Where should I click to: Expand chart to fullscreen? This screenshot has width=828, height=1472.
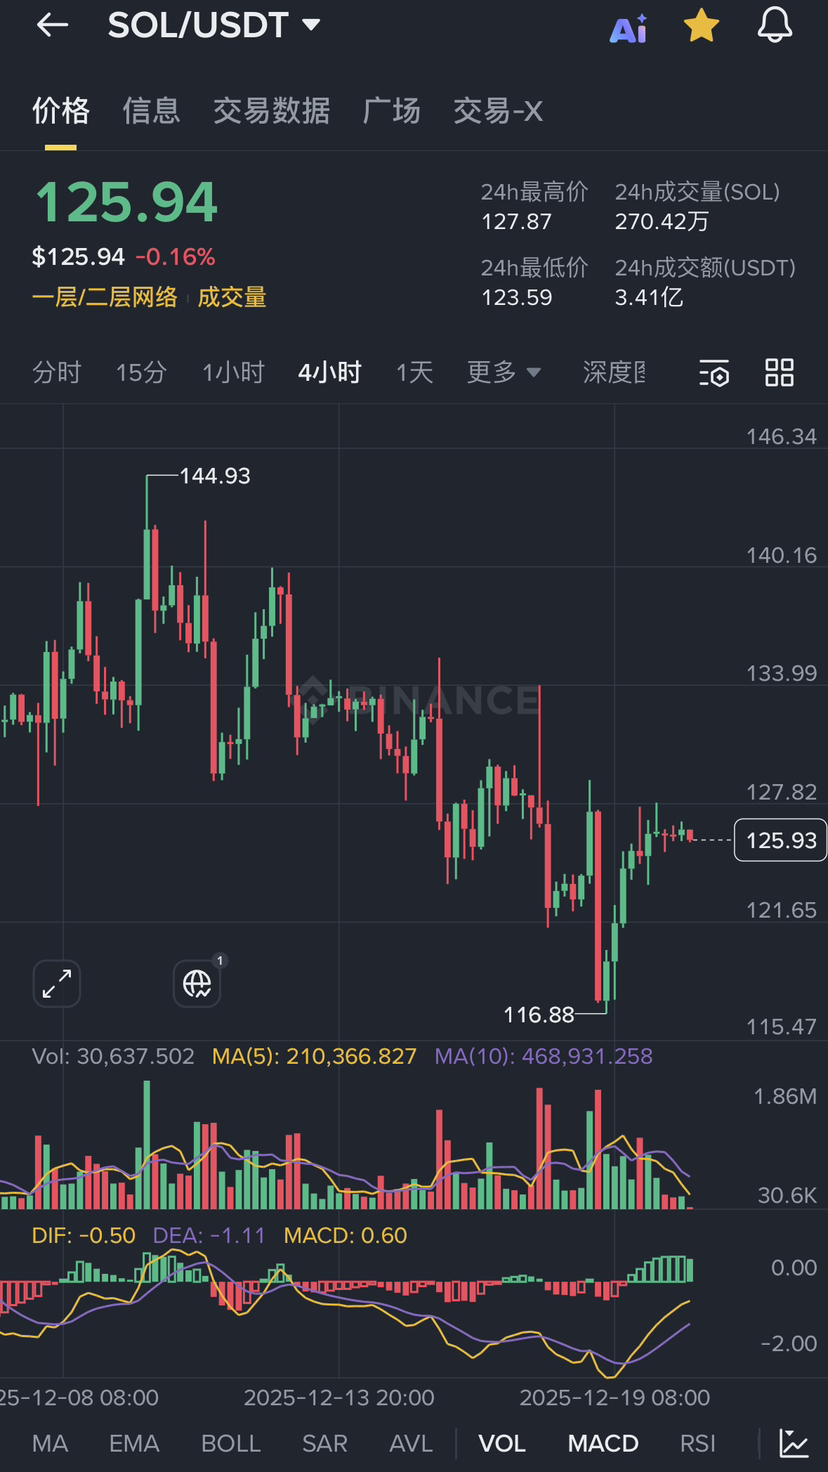[x=57, y=984]
